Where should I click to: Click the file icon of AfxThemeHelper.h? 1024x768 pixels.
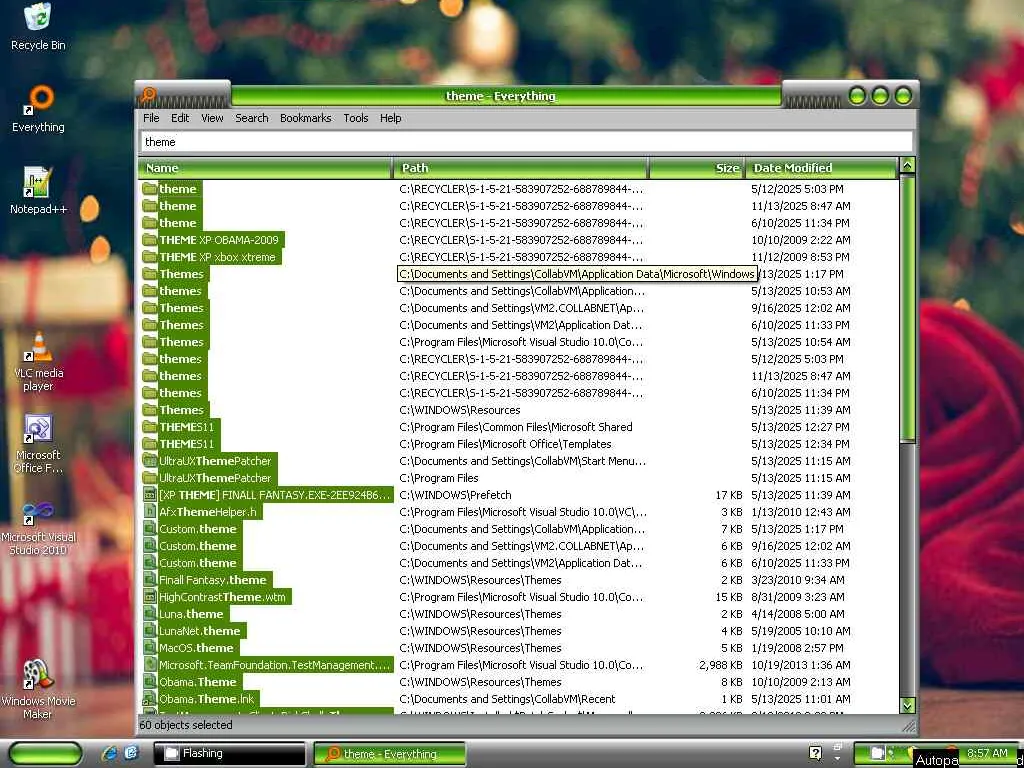pyautogui.click(x=150, y=511)
